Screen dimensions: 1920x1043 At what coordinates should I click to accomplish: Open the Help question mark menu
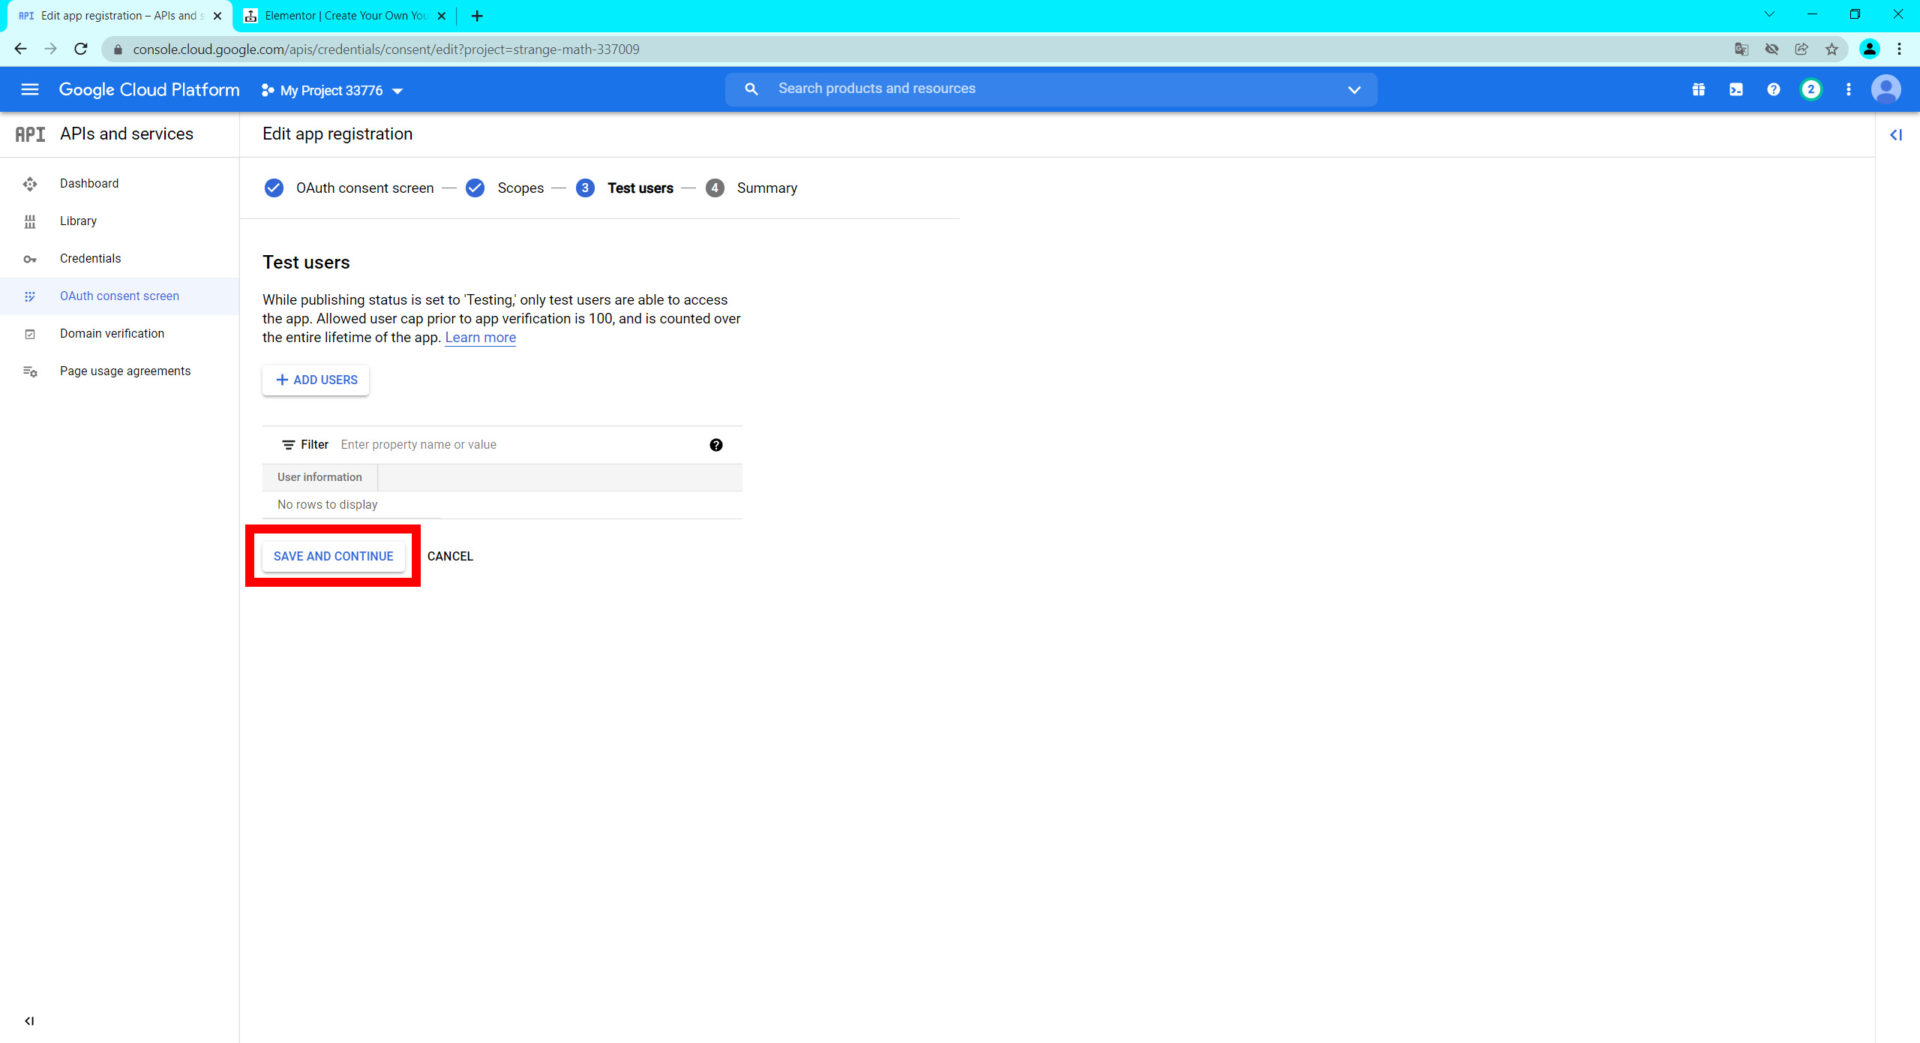click(x=1773, y=89)
